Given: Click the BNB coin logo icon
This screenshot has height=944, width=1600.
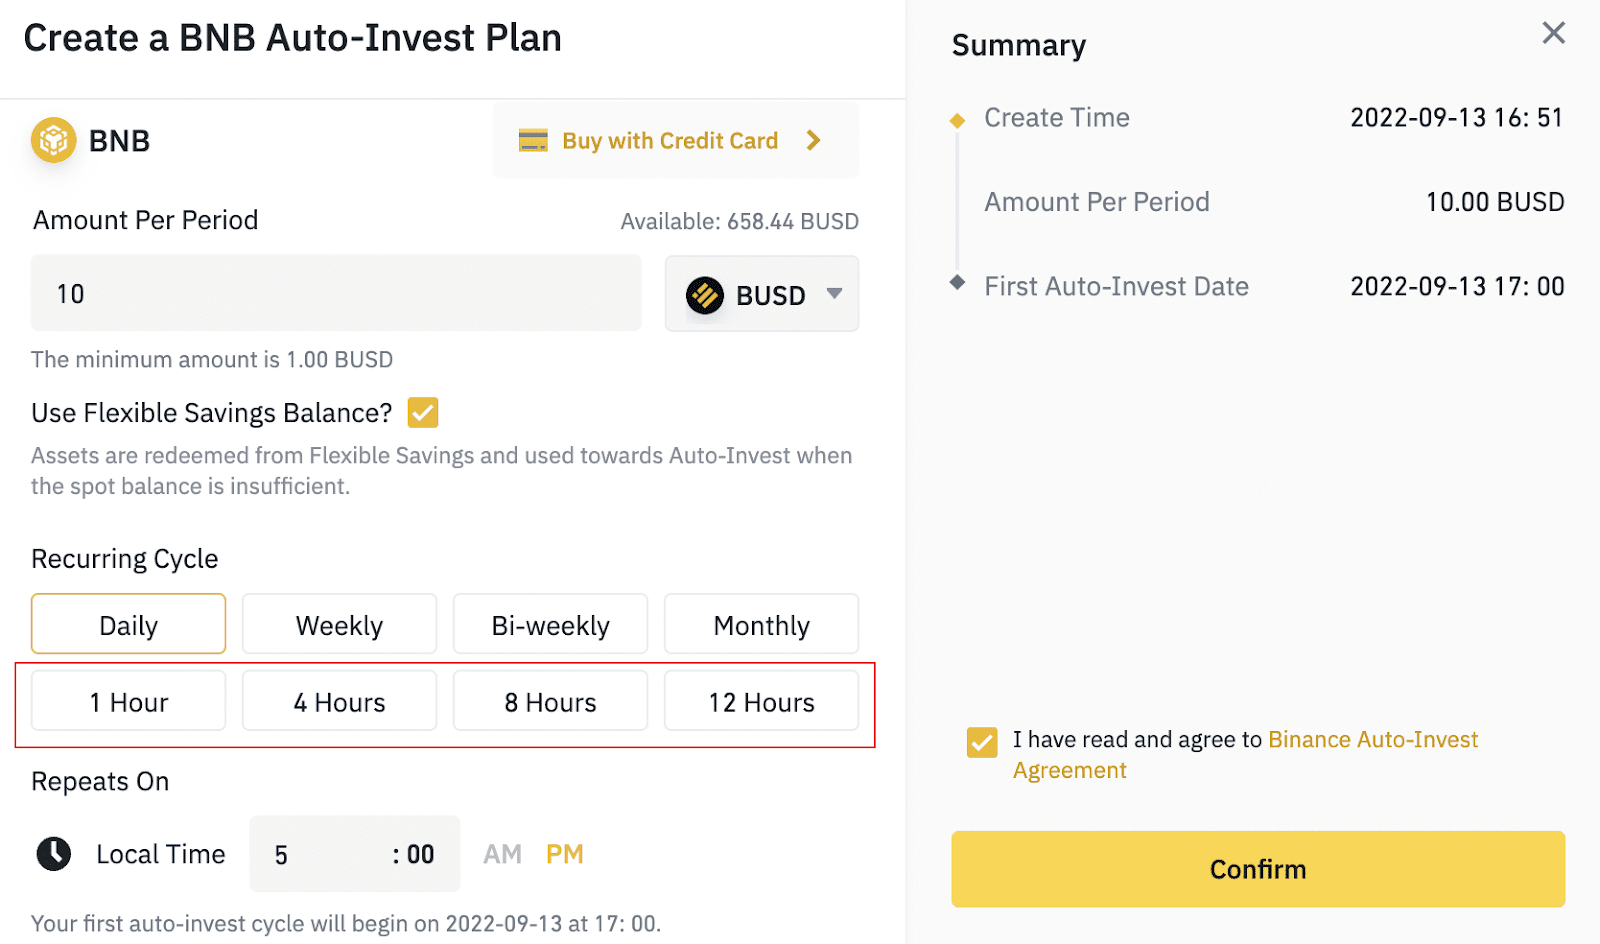Looking at the screenshot, I should tap(54, 140).
